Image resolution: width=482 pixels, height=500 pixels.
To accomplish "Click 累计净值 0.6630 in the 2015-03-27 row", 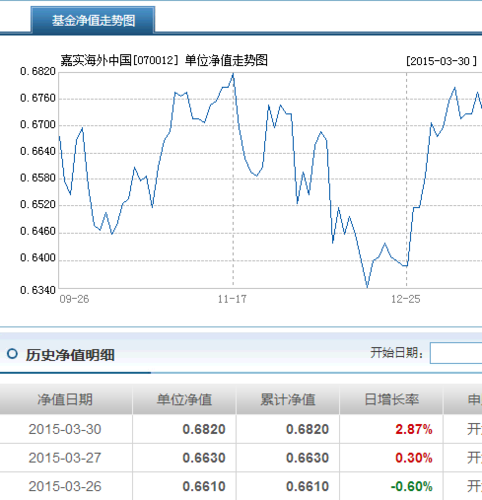I will pos(308,458).
